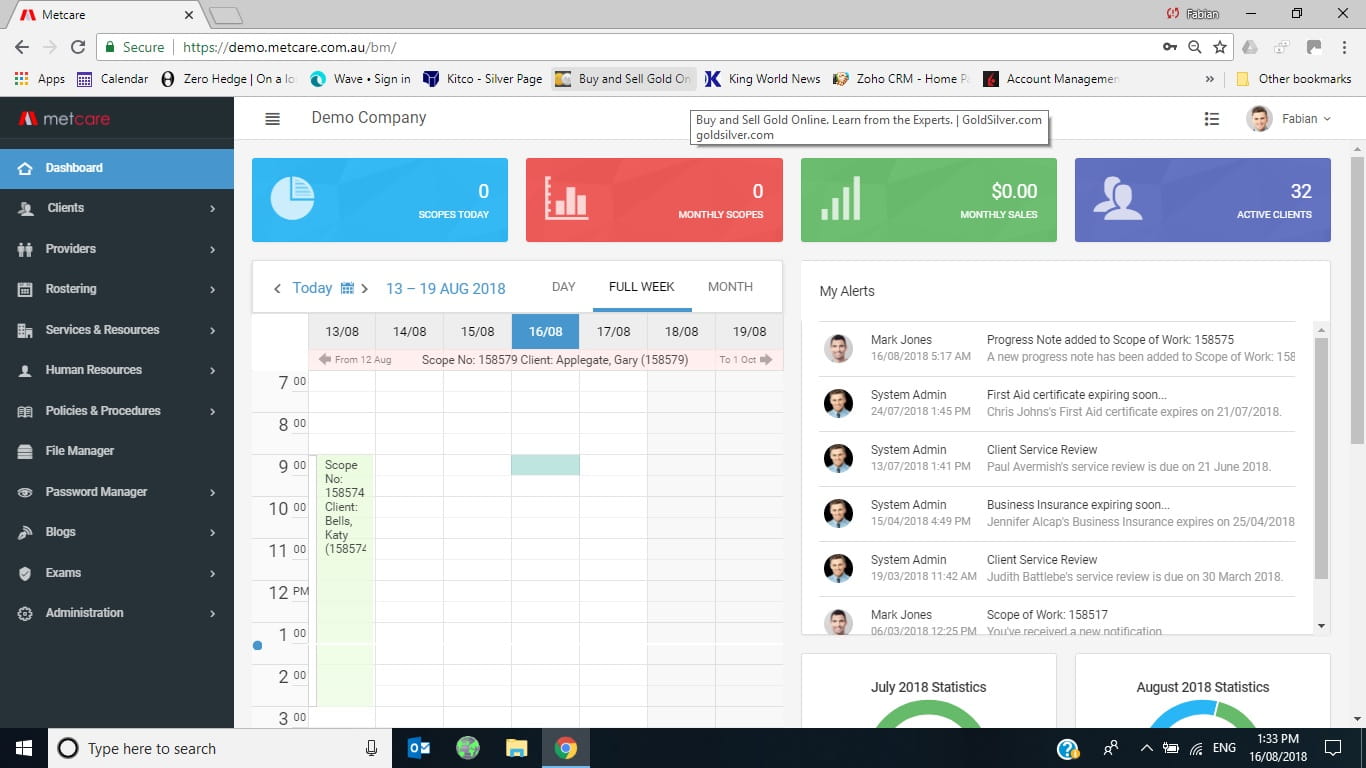
Task: Open the task list icon near Fabian
Action: pos(1212,118)
